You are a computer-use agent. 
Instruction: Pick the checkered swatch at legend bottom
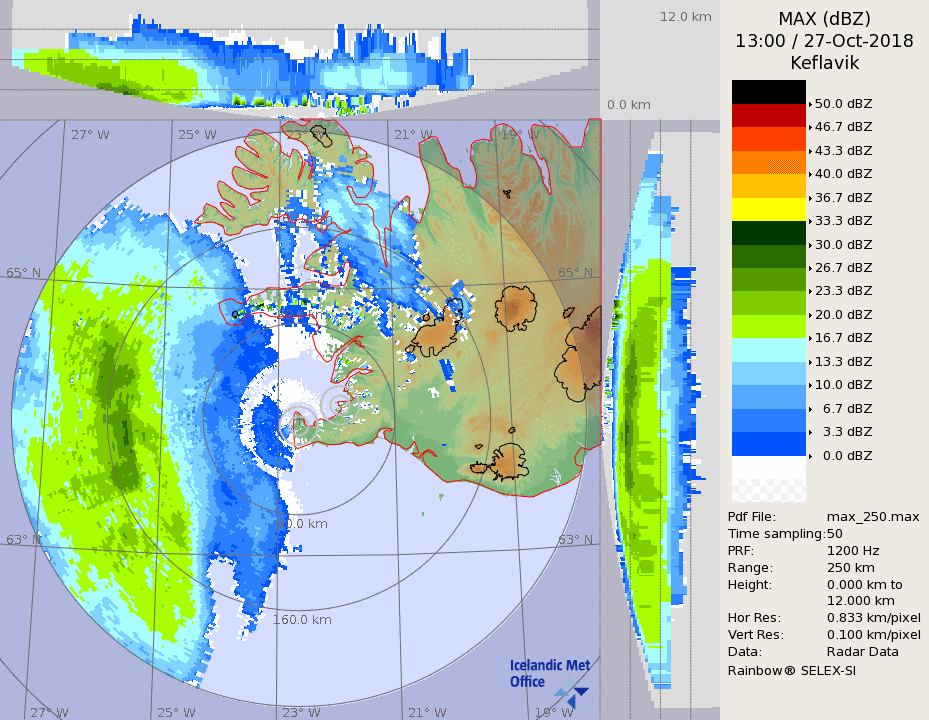768,490
